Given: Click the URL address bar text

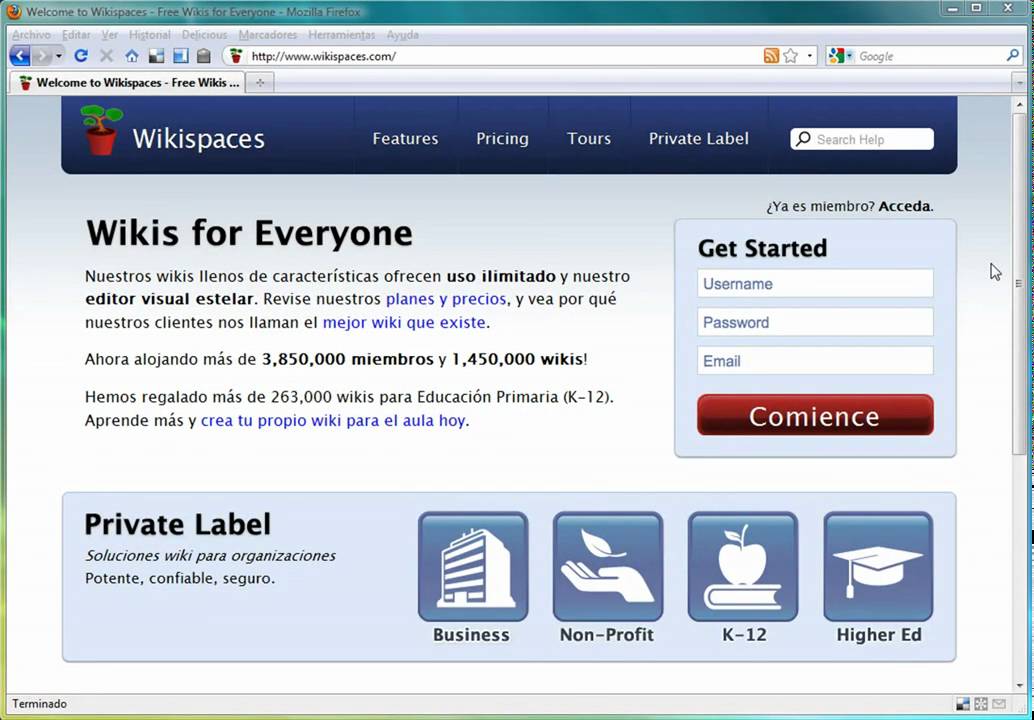Looking at the screenshot, I should click(x=324, y=57).
